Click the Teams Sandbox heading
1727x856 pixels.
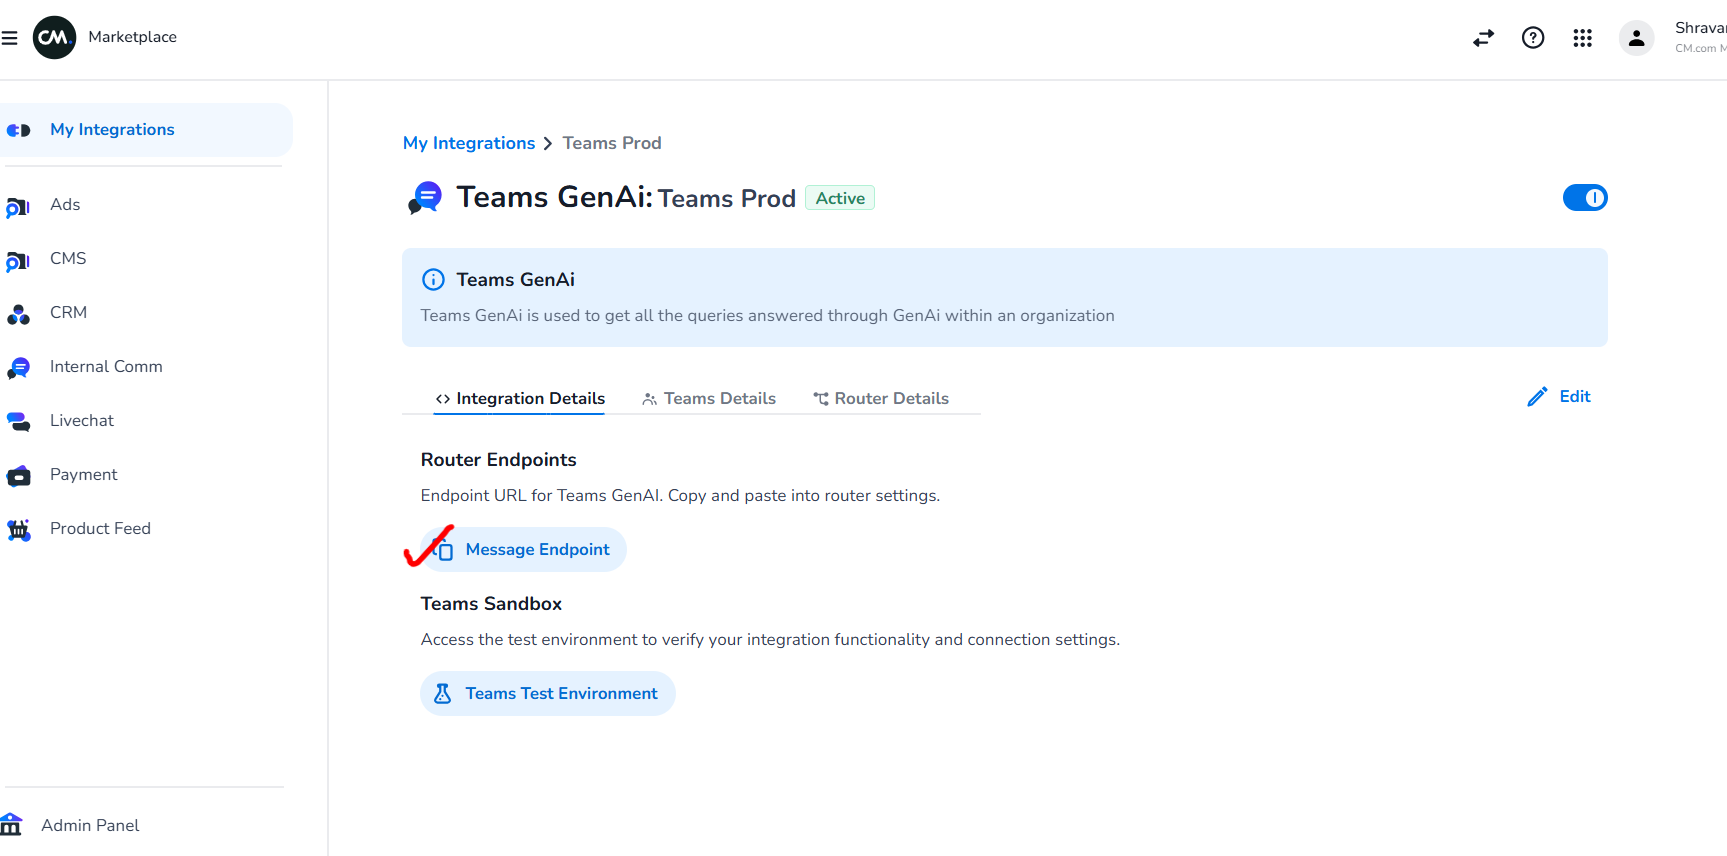(492, 604)
